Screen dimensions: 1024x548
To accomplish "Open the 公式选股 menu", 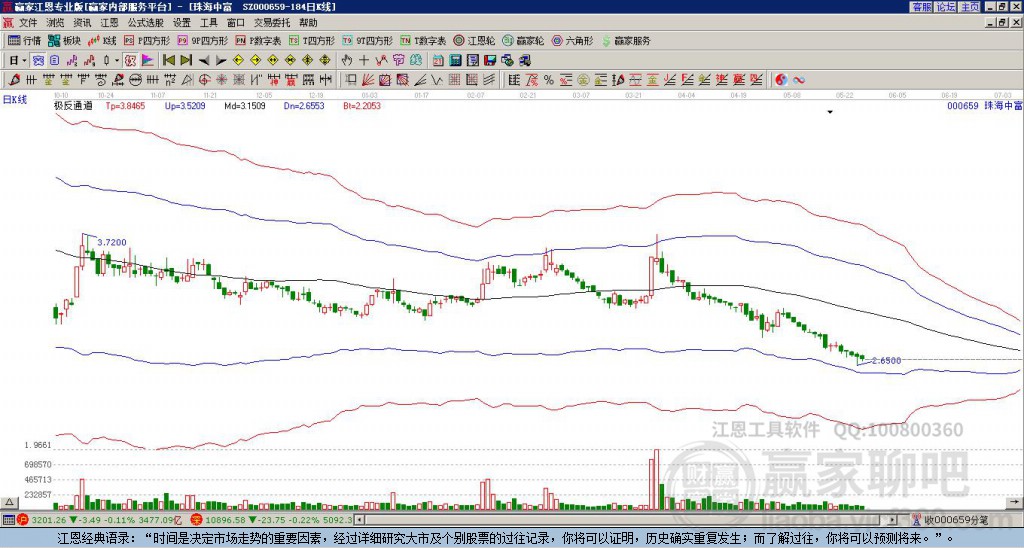I will pyautogui.click(x=146, y=23).
